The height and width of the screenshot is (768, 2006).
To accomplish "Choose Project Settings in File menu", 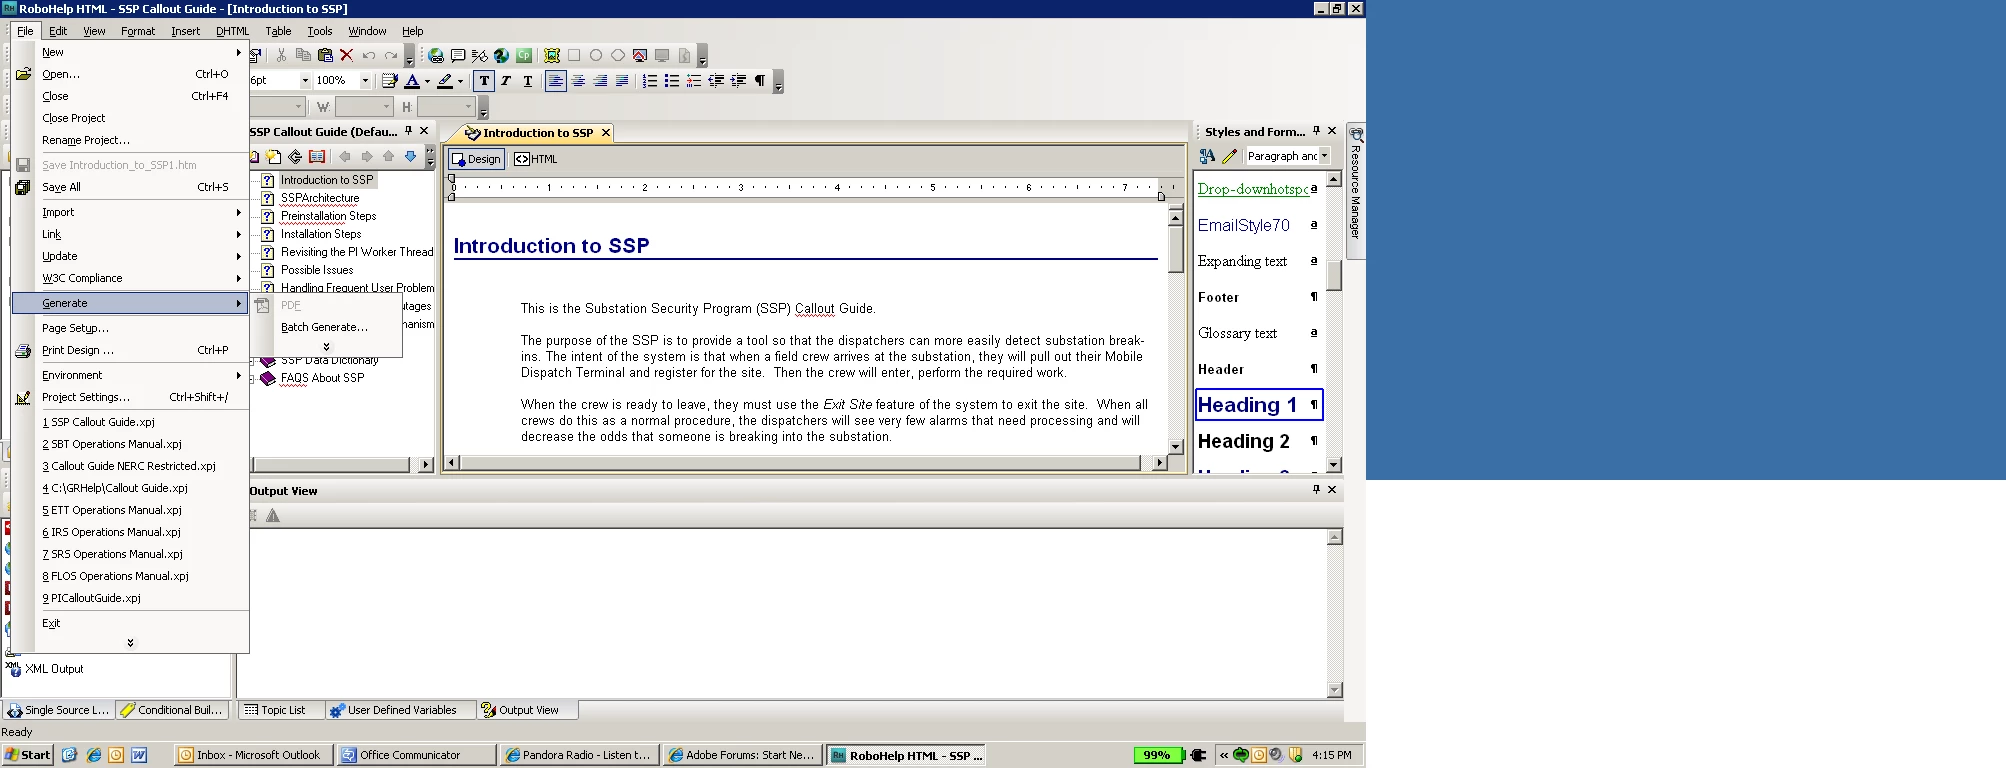I will [130, 397].
